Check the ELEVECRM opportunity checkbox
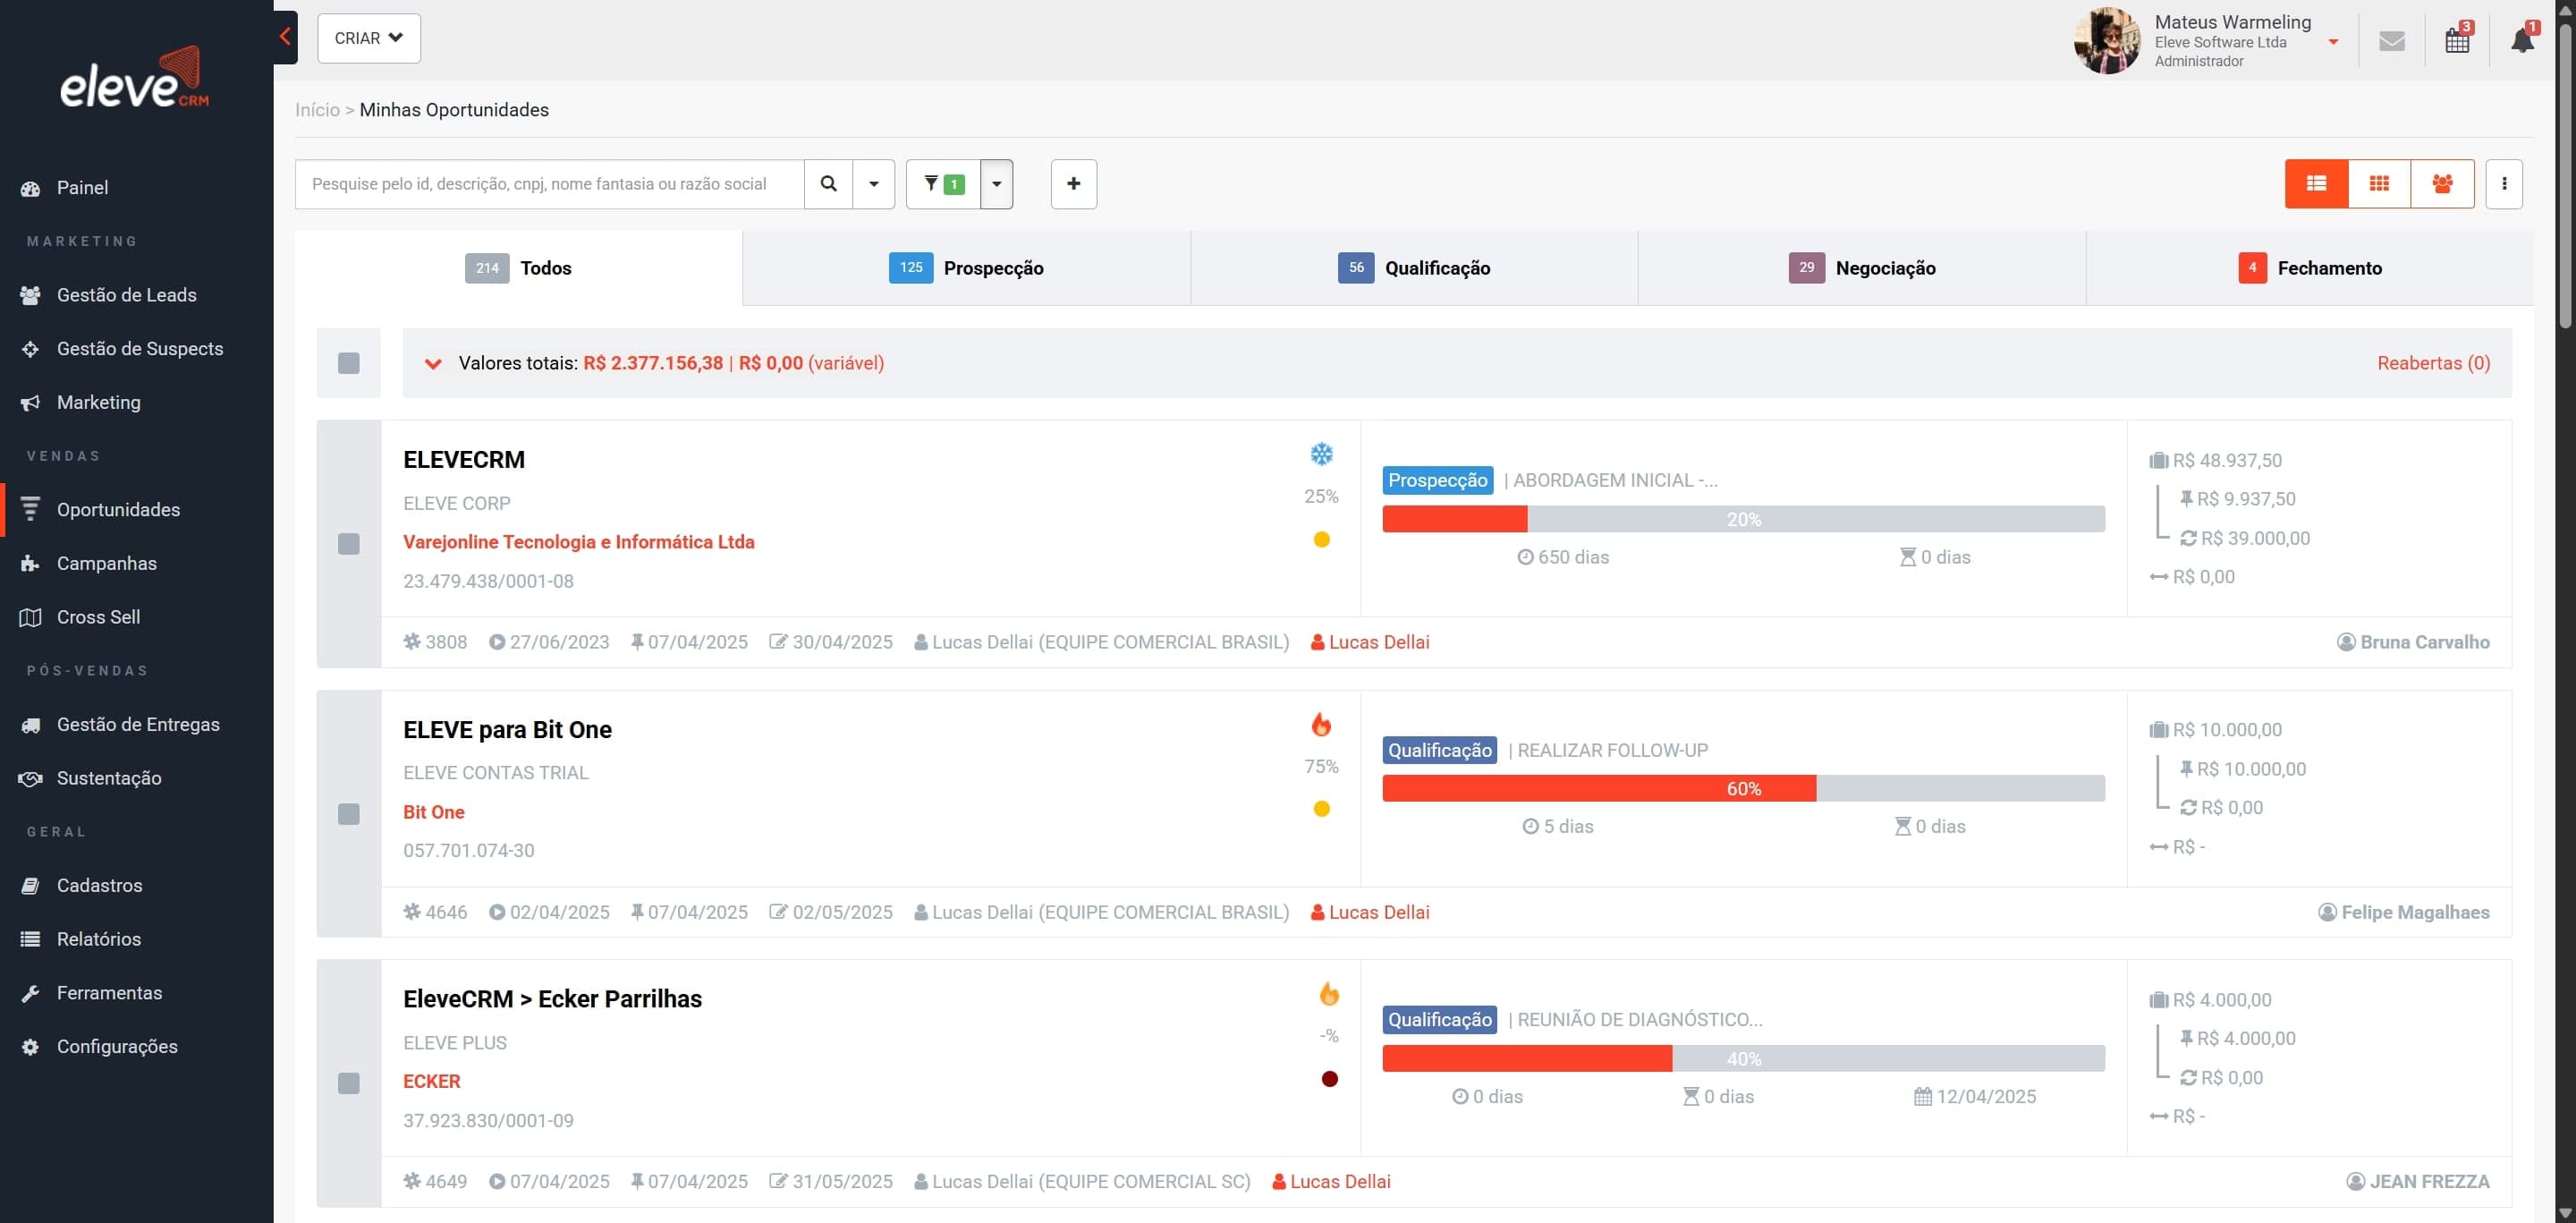This screenshot has height=1223, width=2576. pyautogui.click(x=348, y=544)
